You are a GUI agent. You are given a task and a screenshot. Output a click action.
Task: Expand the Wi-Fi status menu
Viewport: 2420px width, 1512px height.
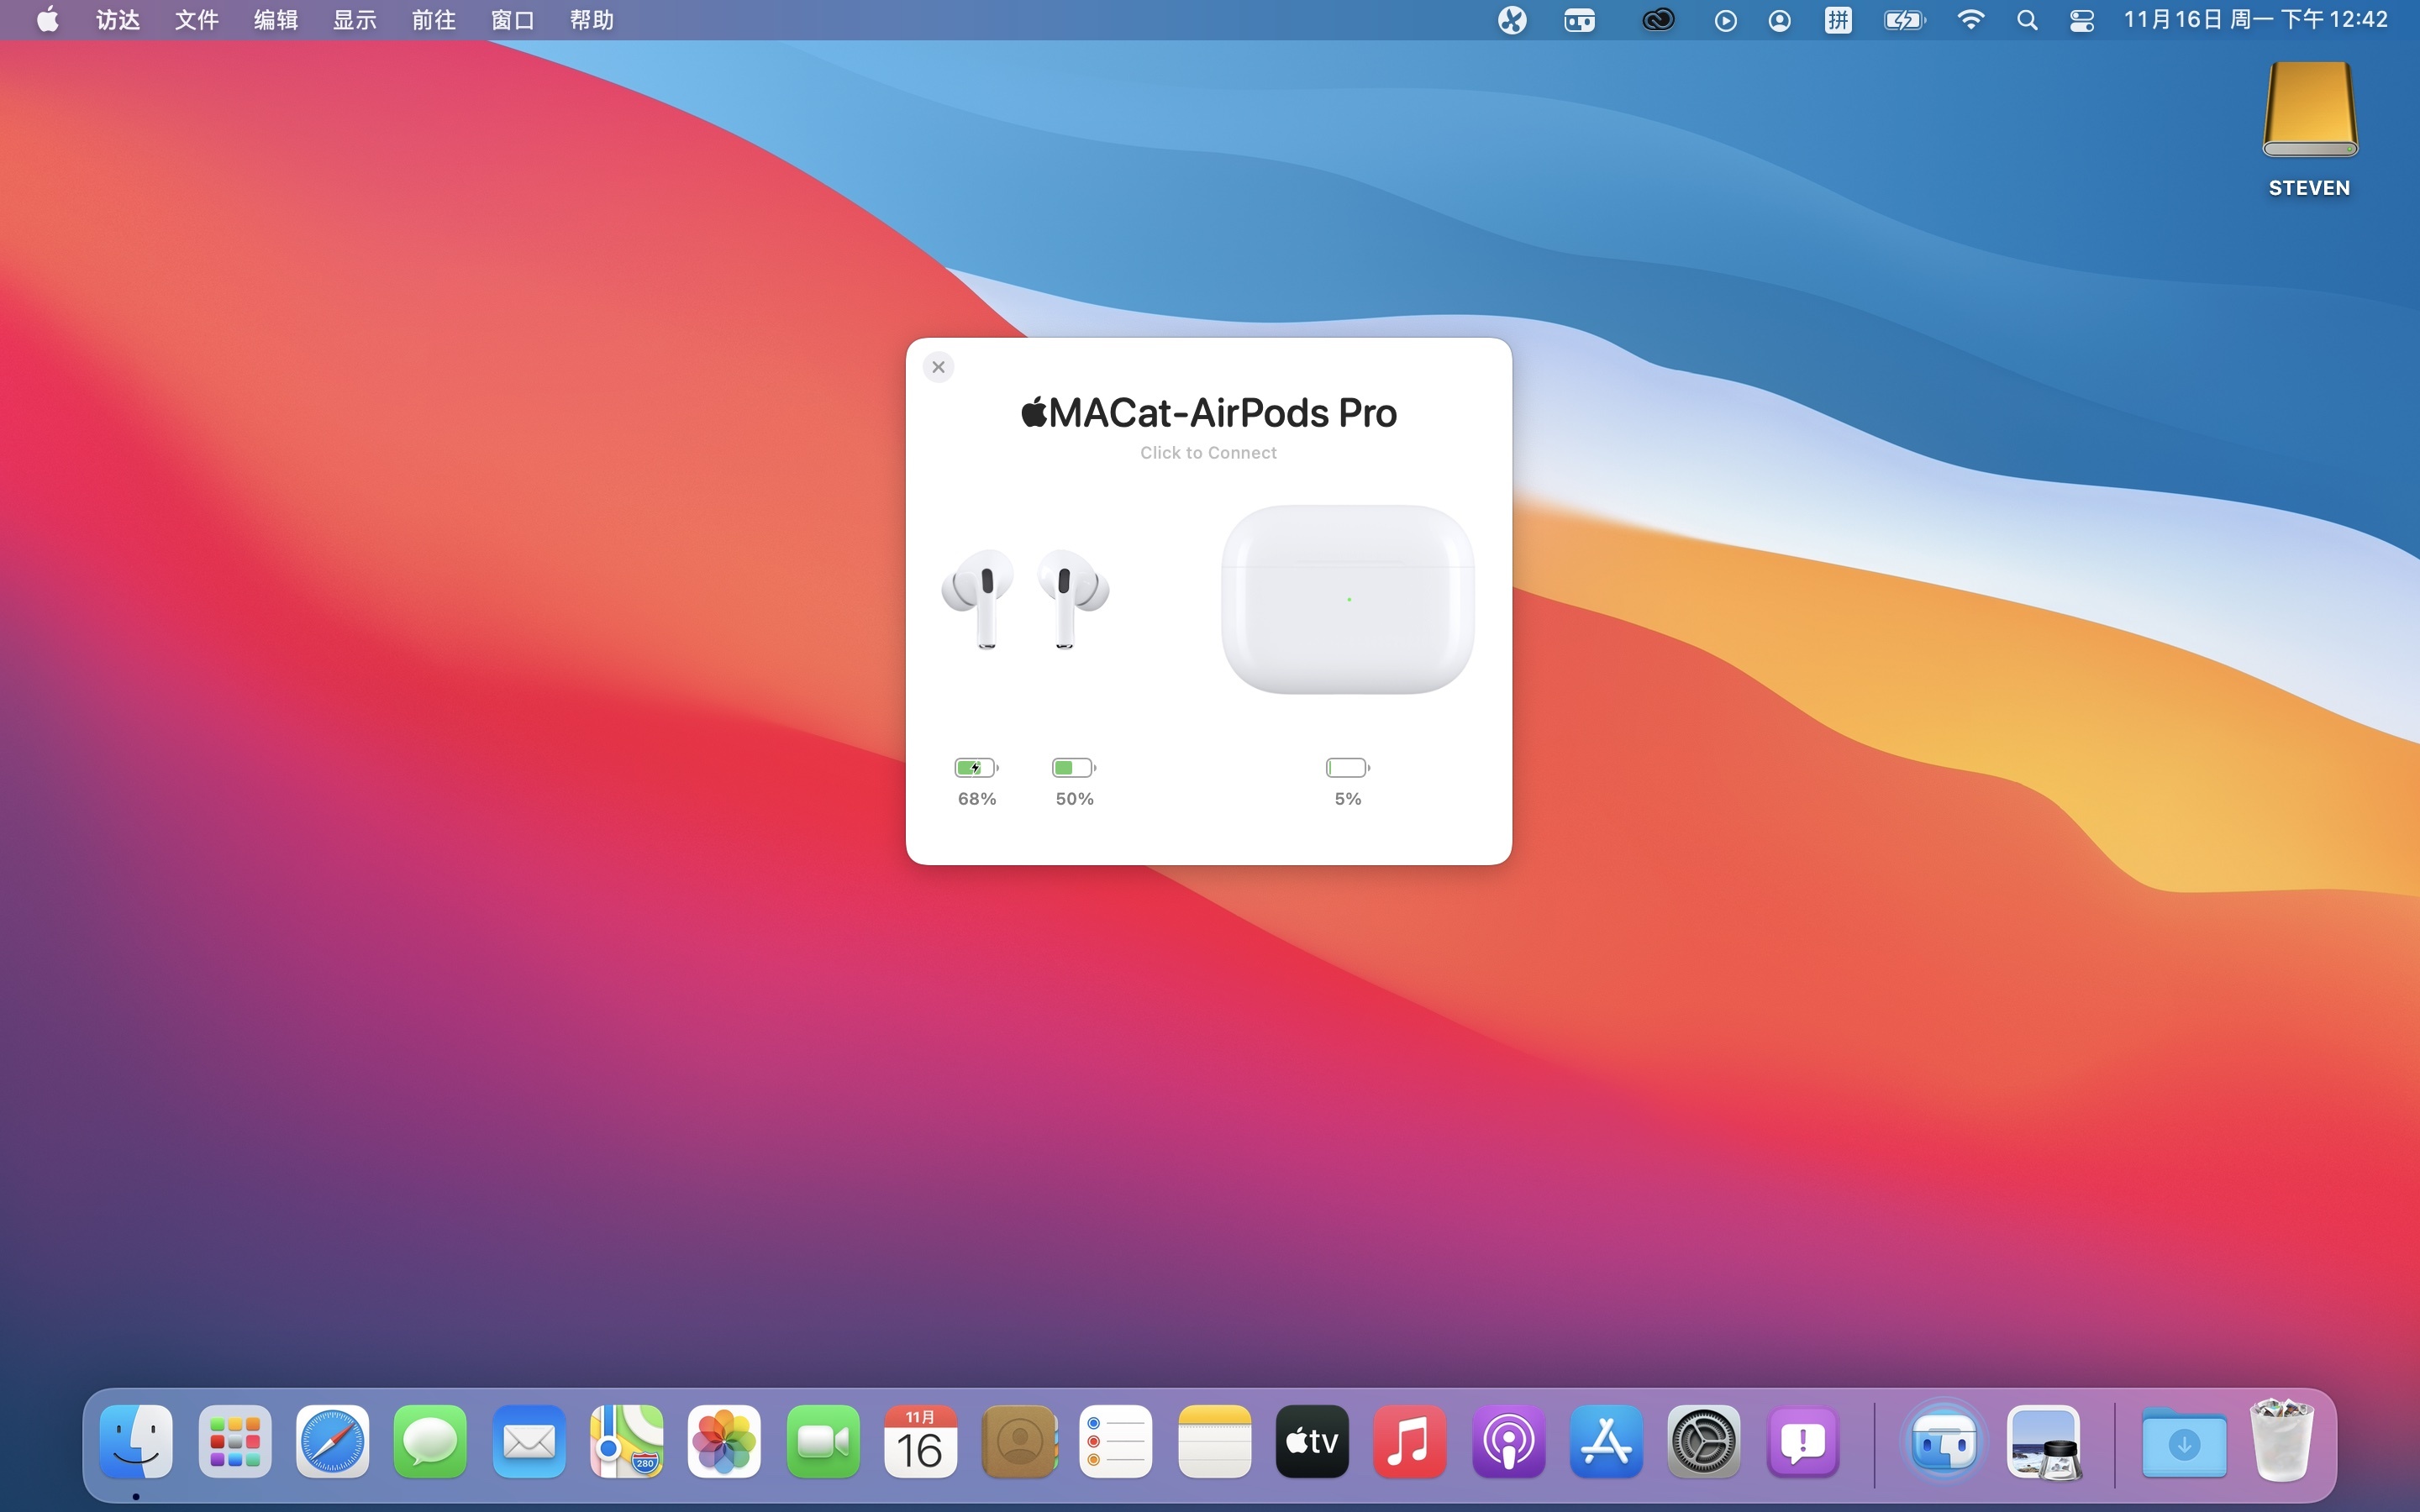click(1970, 20)
